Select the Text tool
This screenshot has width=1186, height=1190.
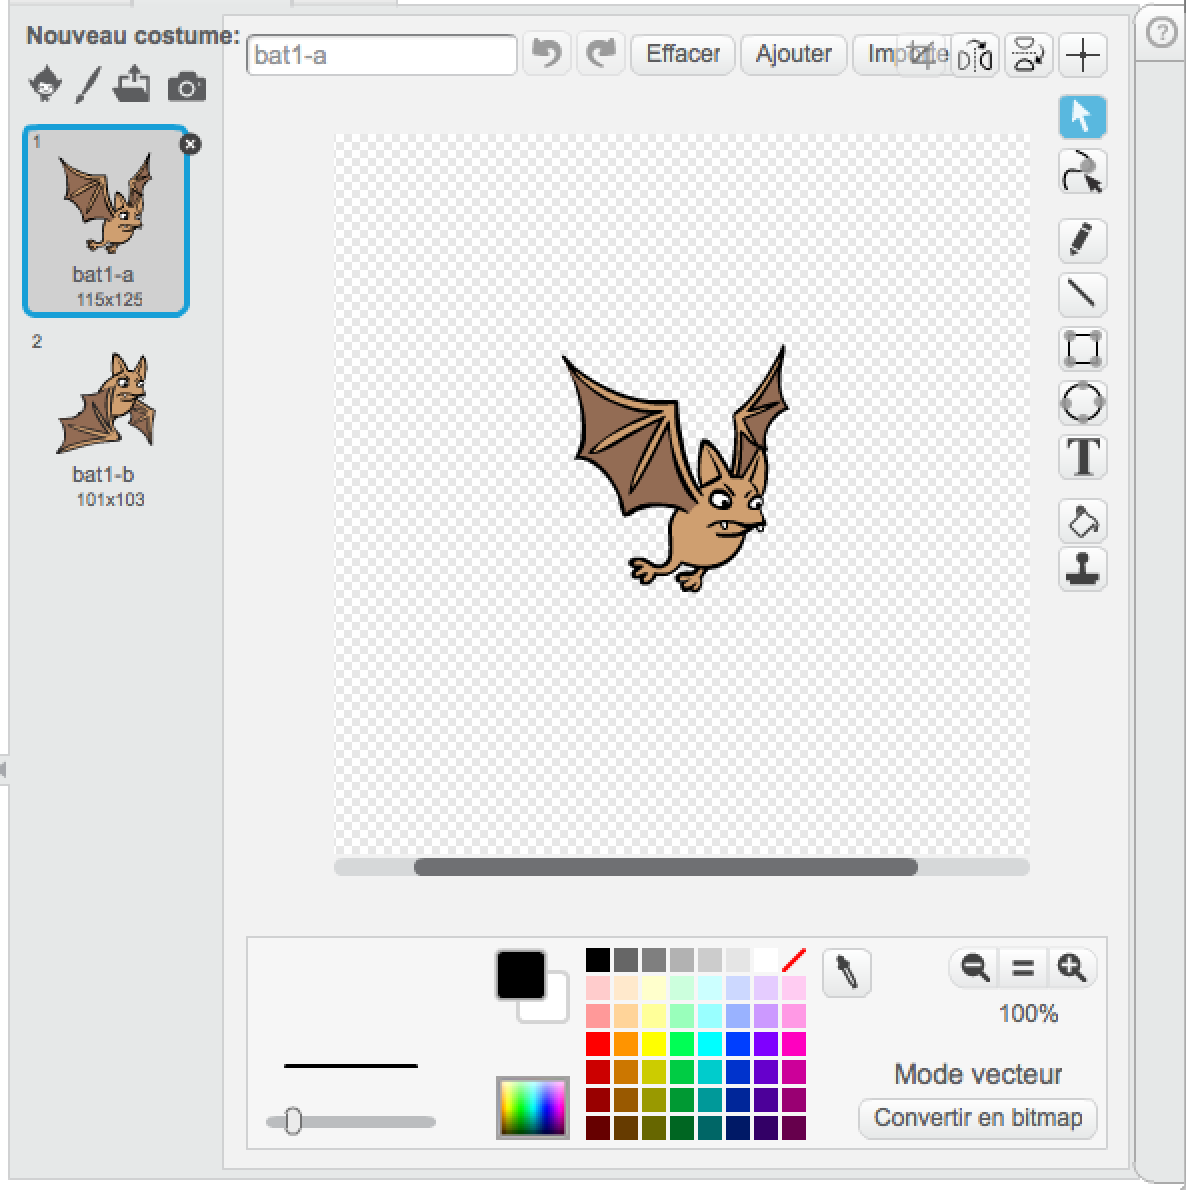(x=1083, y=457)
